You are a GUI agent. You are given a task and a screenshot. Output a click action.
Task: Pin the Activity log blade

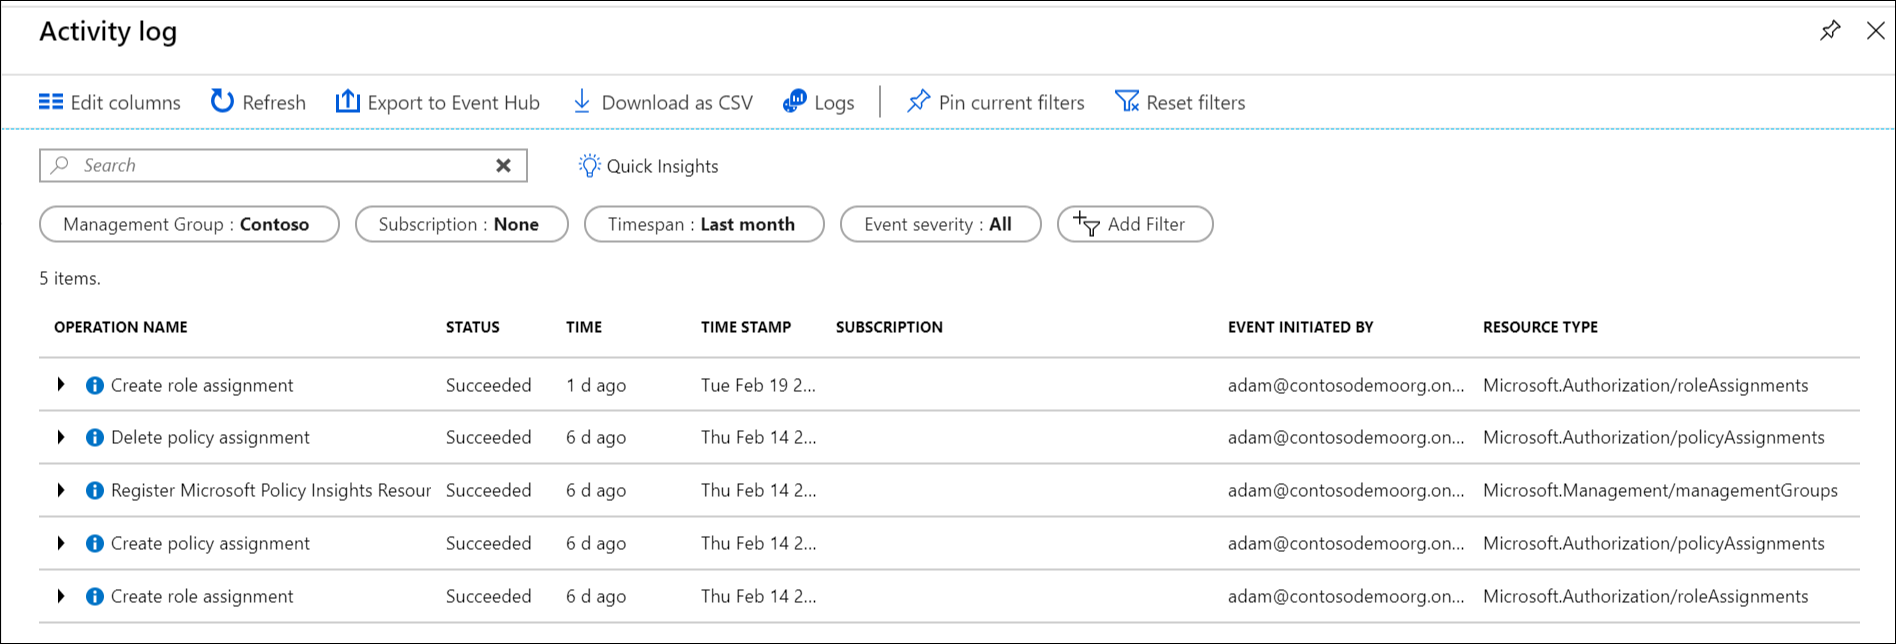coord(1830,31)
